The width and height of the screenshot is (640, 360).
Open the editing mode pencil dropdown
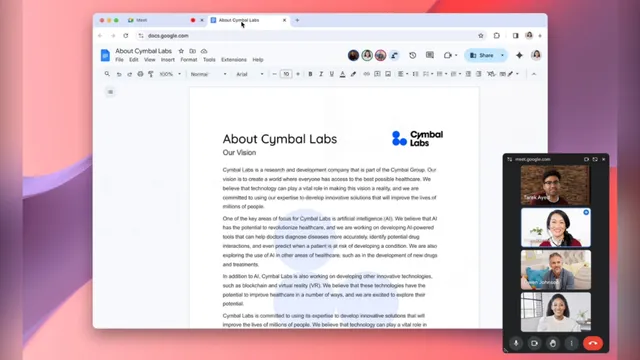pos(513,74)
